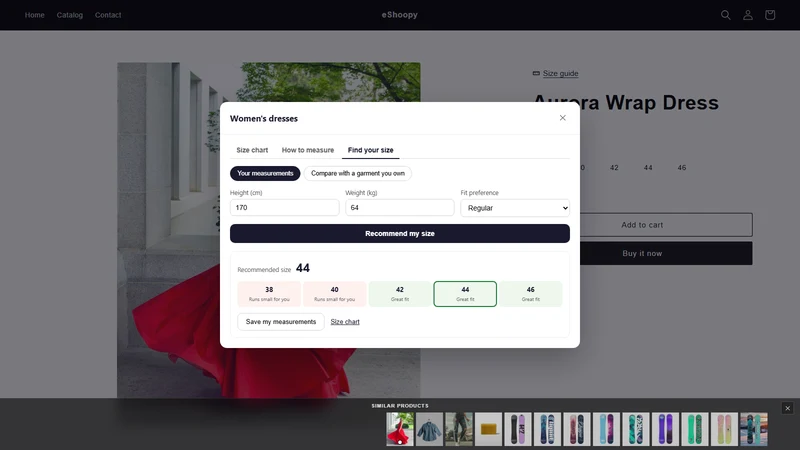Select size 44 on product page

[x=647, y=167]
